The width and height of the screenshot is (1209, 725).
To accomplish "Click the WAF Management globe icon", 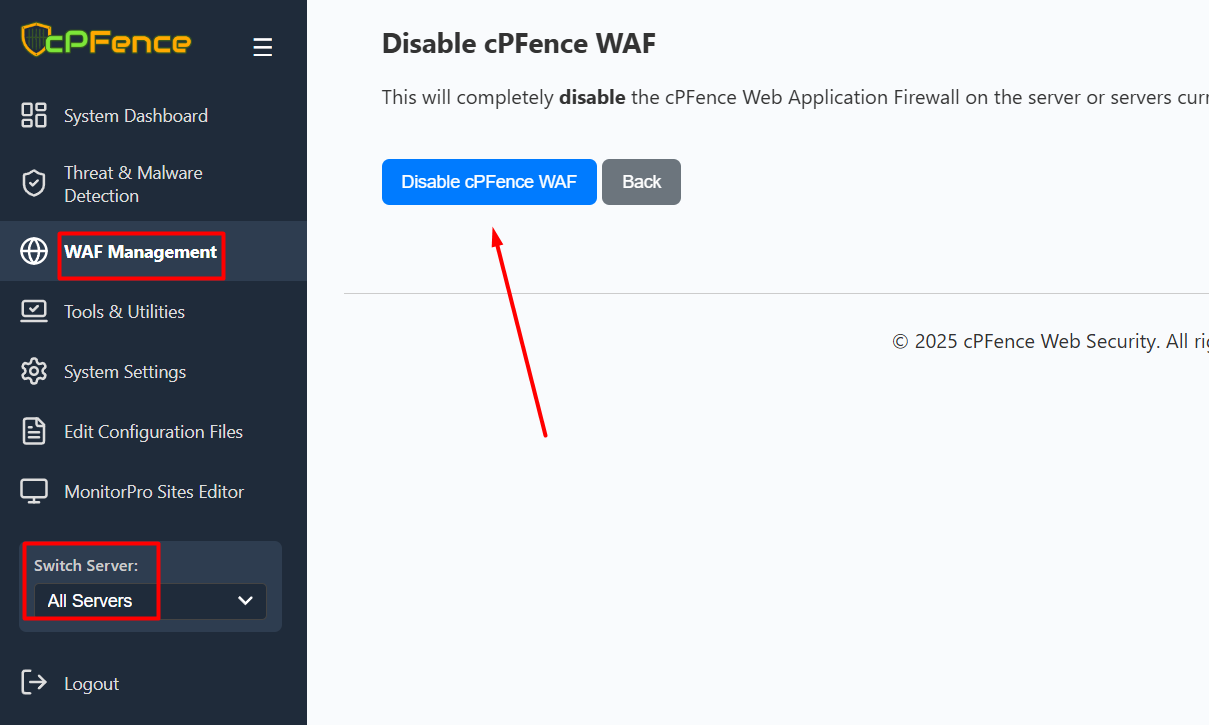I will coord(34,251).
